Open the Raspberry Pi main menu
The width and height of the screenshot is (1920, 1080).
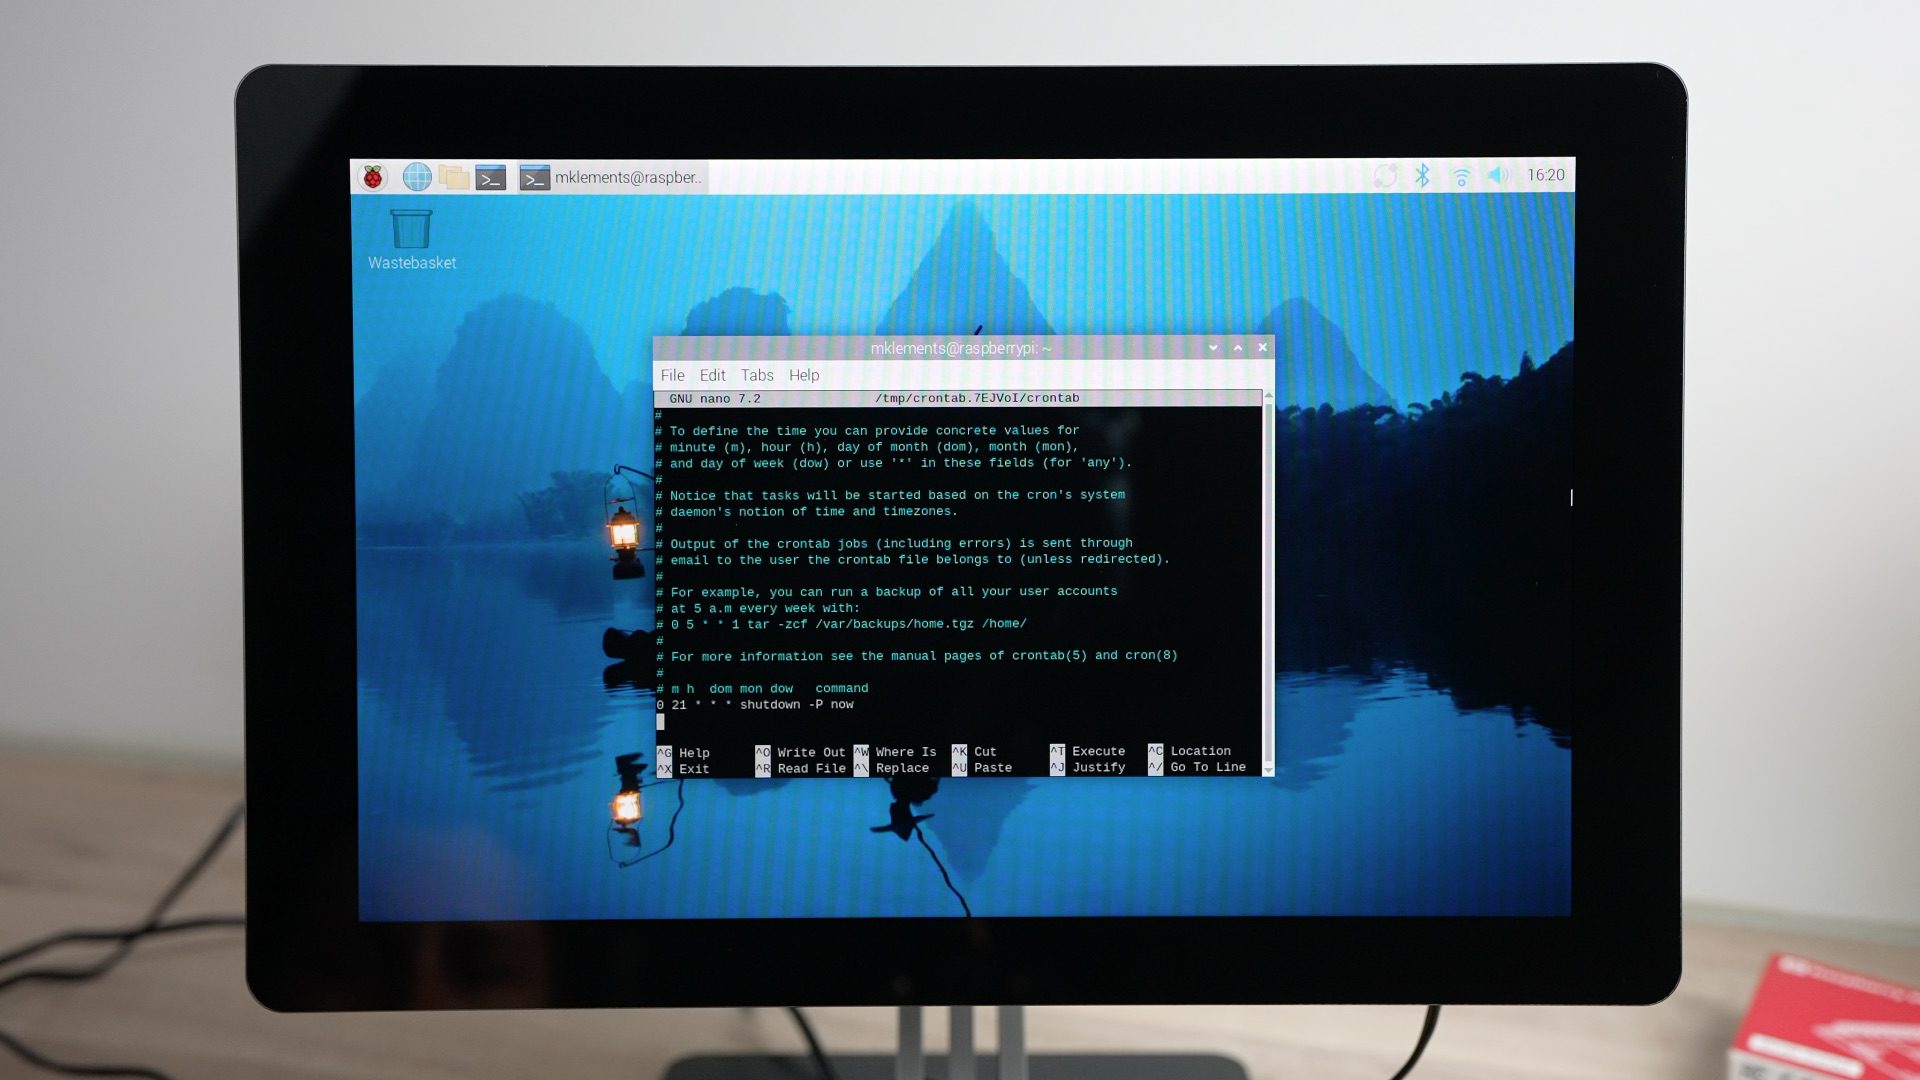pyautogui.click(x=373, y=178)
